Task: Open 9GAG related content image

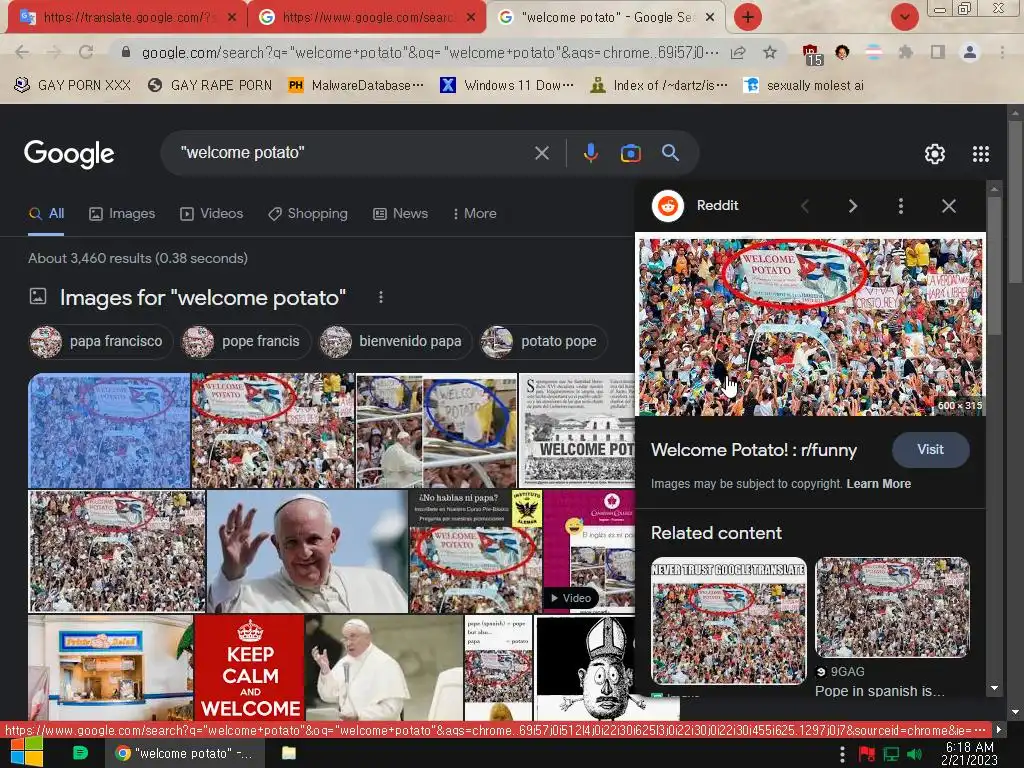Action: coord(892,607)
